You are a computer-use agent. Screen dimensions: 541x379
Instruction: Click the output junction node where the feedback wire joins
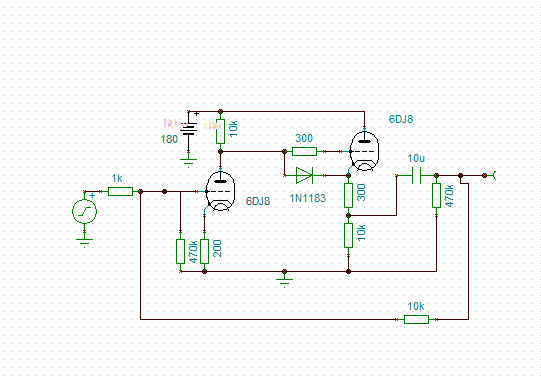pos(460,175)
